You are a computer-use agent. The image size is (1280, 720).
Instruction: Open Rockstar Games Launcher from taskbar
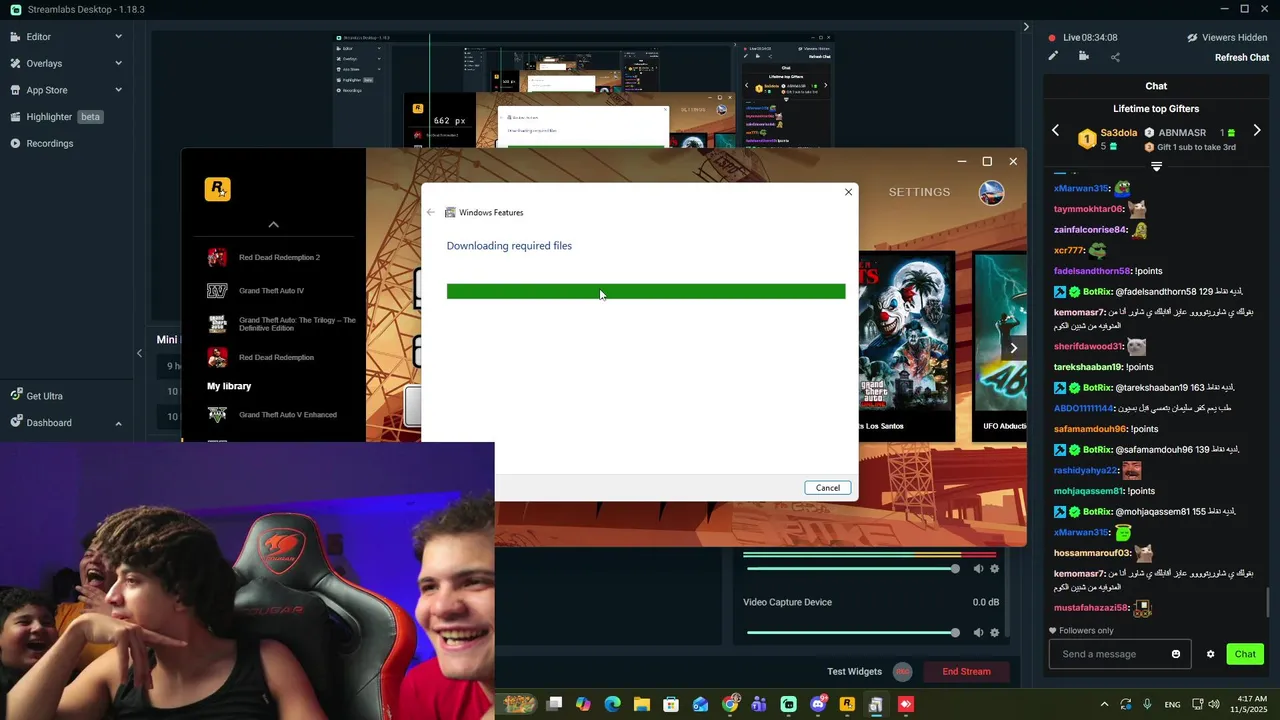coord(847,704)
